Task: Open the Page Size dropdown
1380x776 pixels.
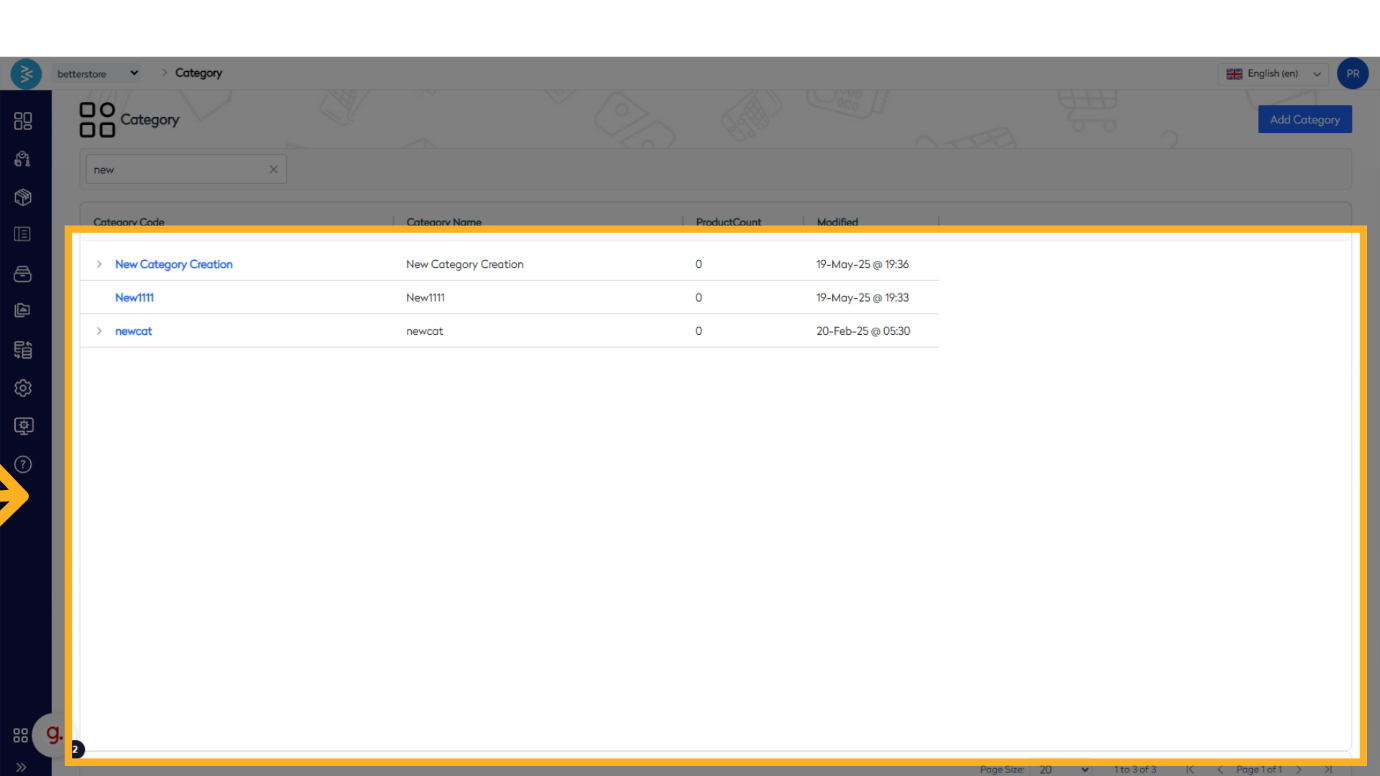Action: tap(1063, 770)
